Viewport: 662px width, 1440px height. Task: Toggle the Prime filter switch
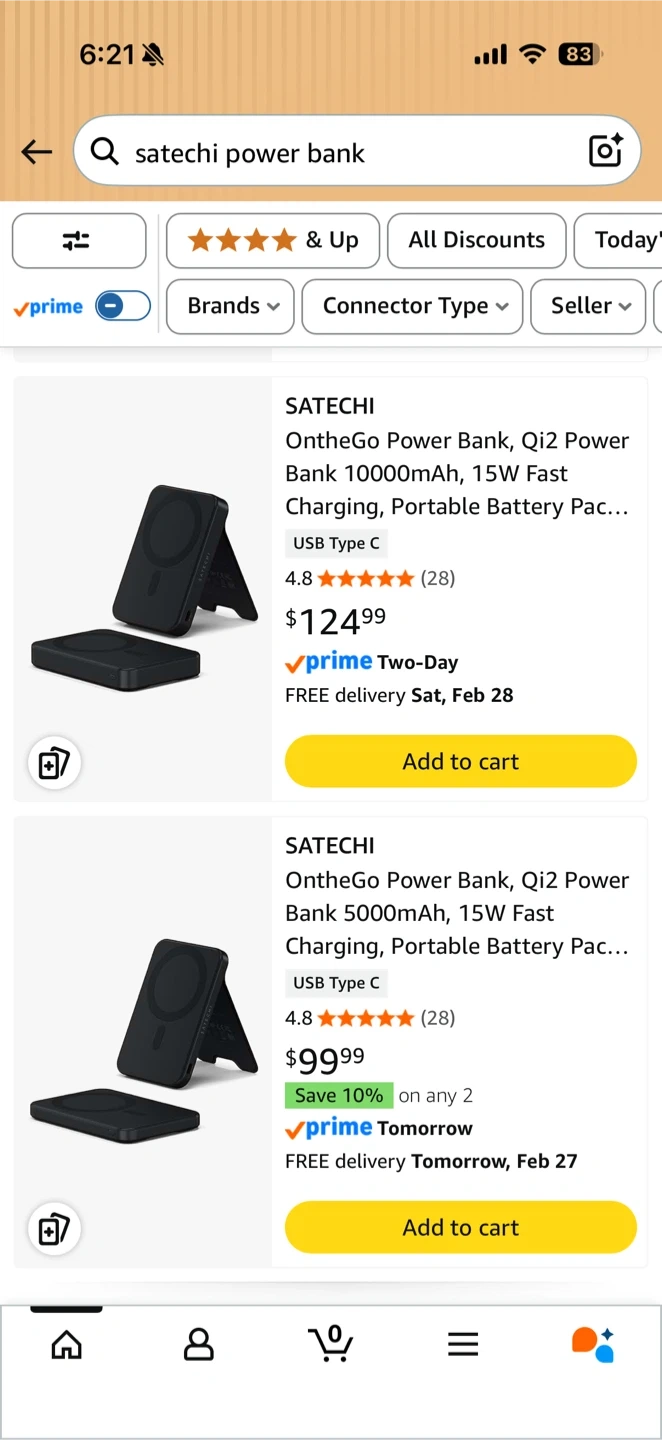click(x=122, y=306)
